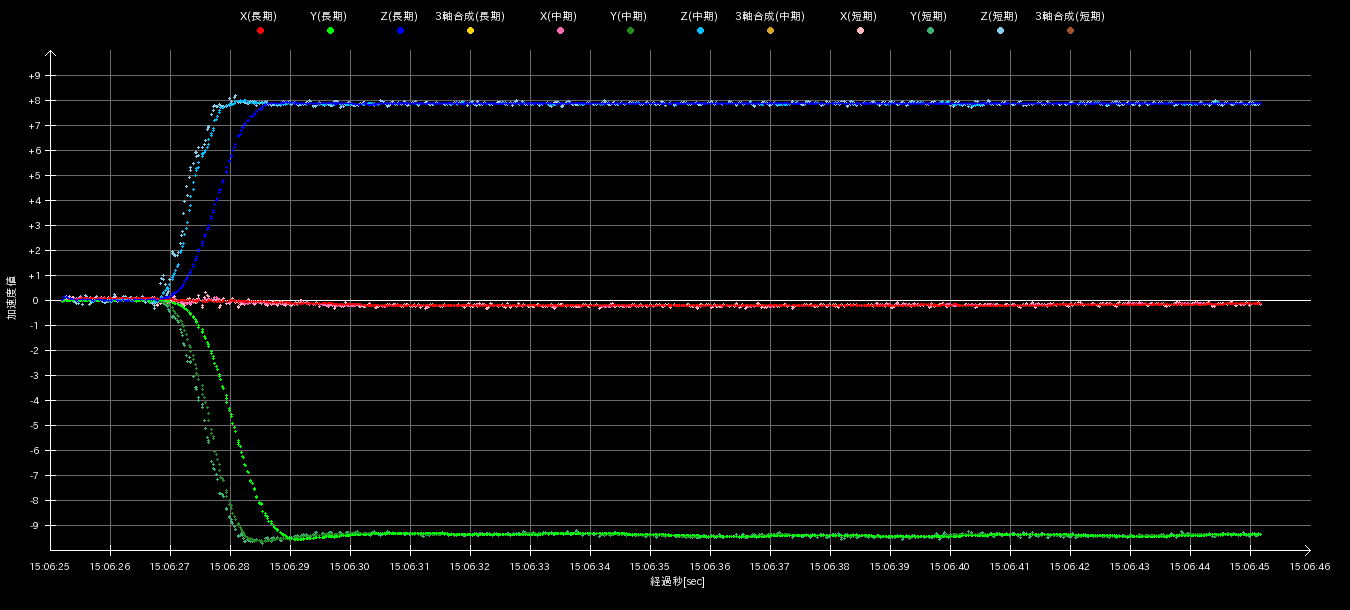
Task: Click the orange 3軸合成(中期) legend marker
Action: 770,31
